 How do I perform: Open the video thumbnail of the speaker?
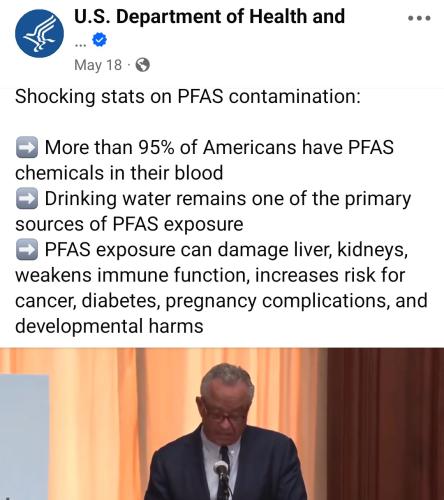click(222, 424)
